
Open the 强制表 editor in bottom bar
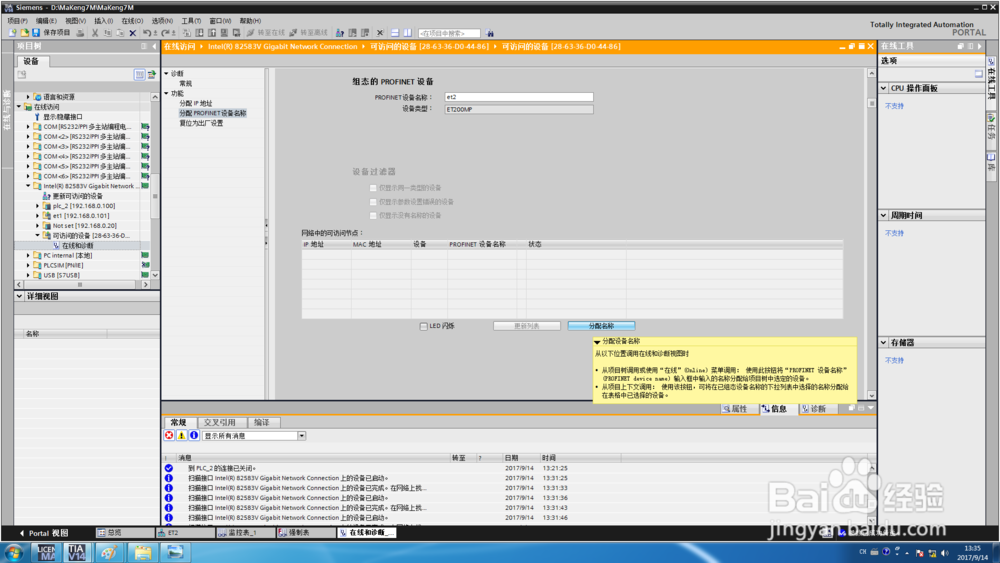305,532
